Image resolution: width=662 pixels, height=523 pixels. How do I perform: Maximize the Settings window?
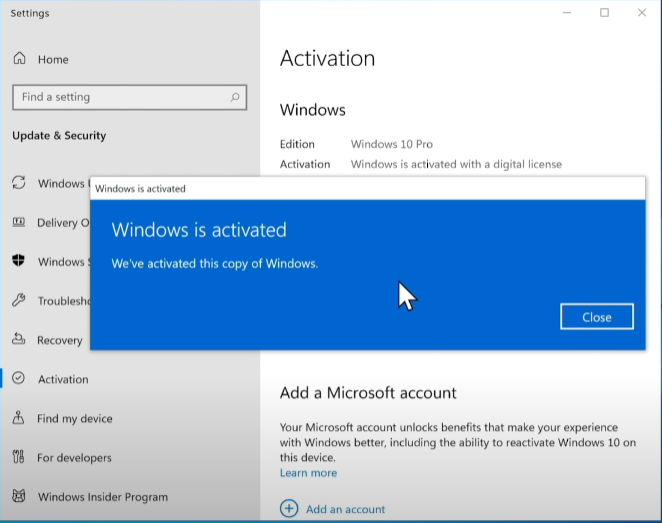coord(605,13)
